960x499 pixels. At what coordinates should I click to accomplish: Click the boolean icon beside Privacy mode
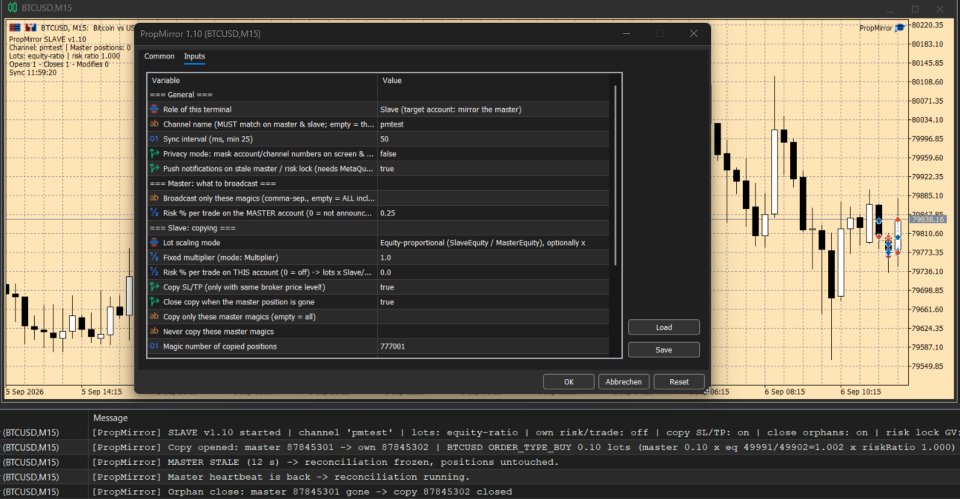pyautogui.click(x=154, y=154)
